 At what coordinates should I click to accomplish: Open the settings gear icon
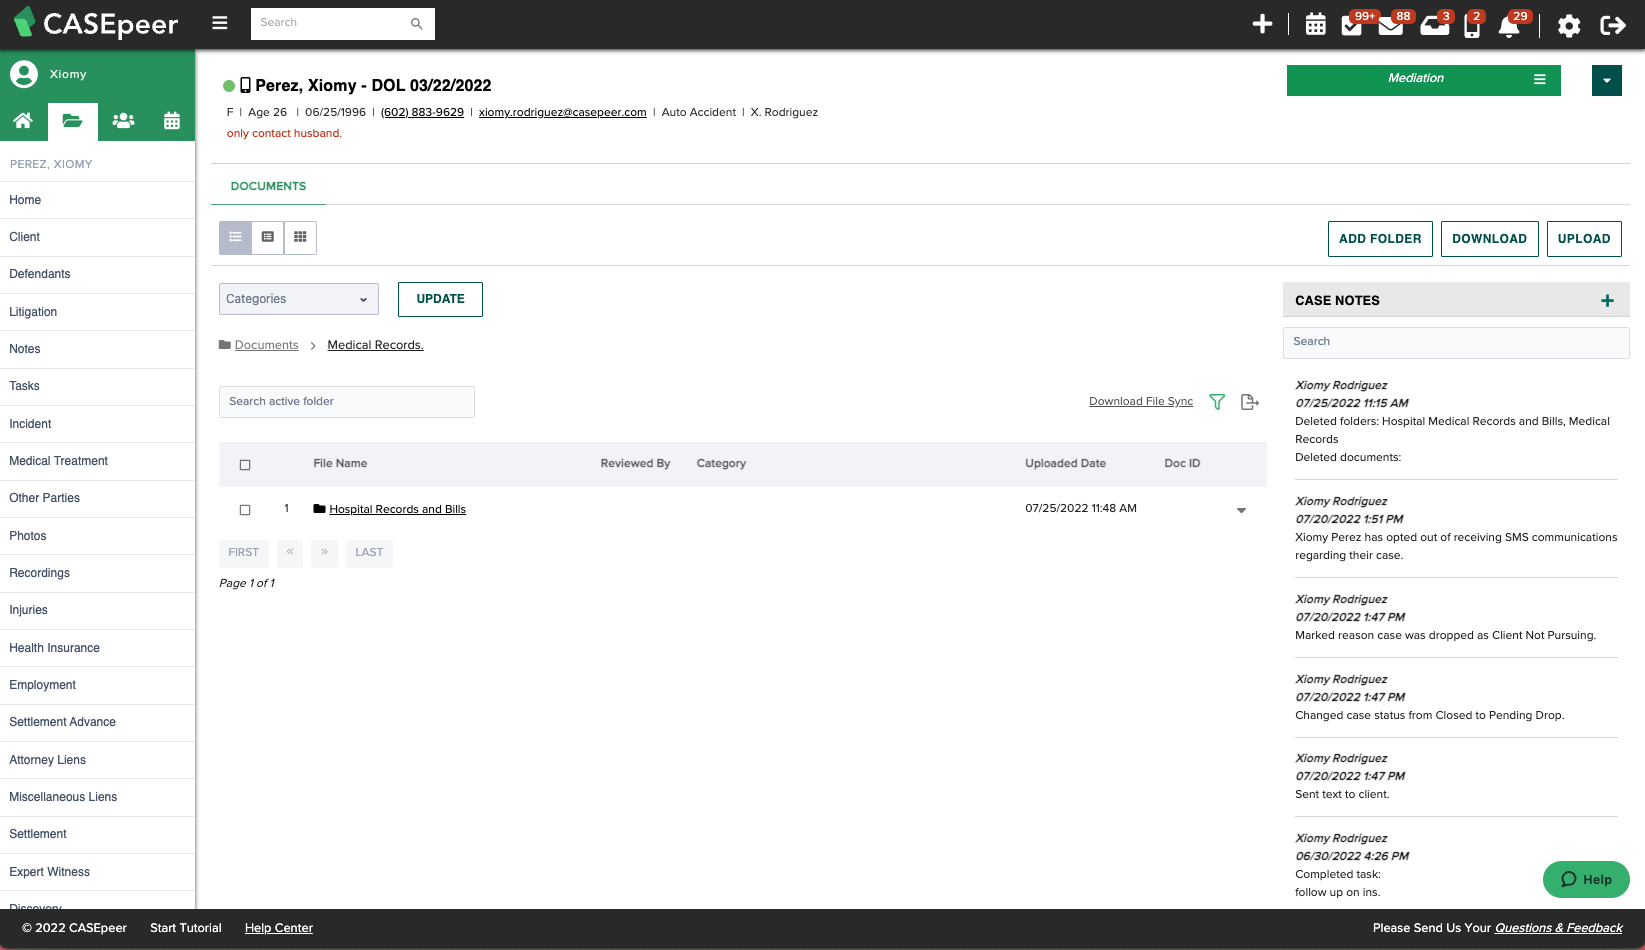[x=1569, y=26]
